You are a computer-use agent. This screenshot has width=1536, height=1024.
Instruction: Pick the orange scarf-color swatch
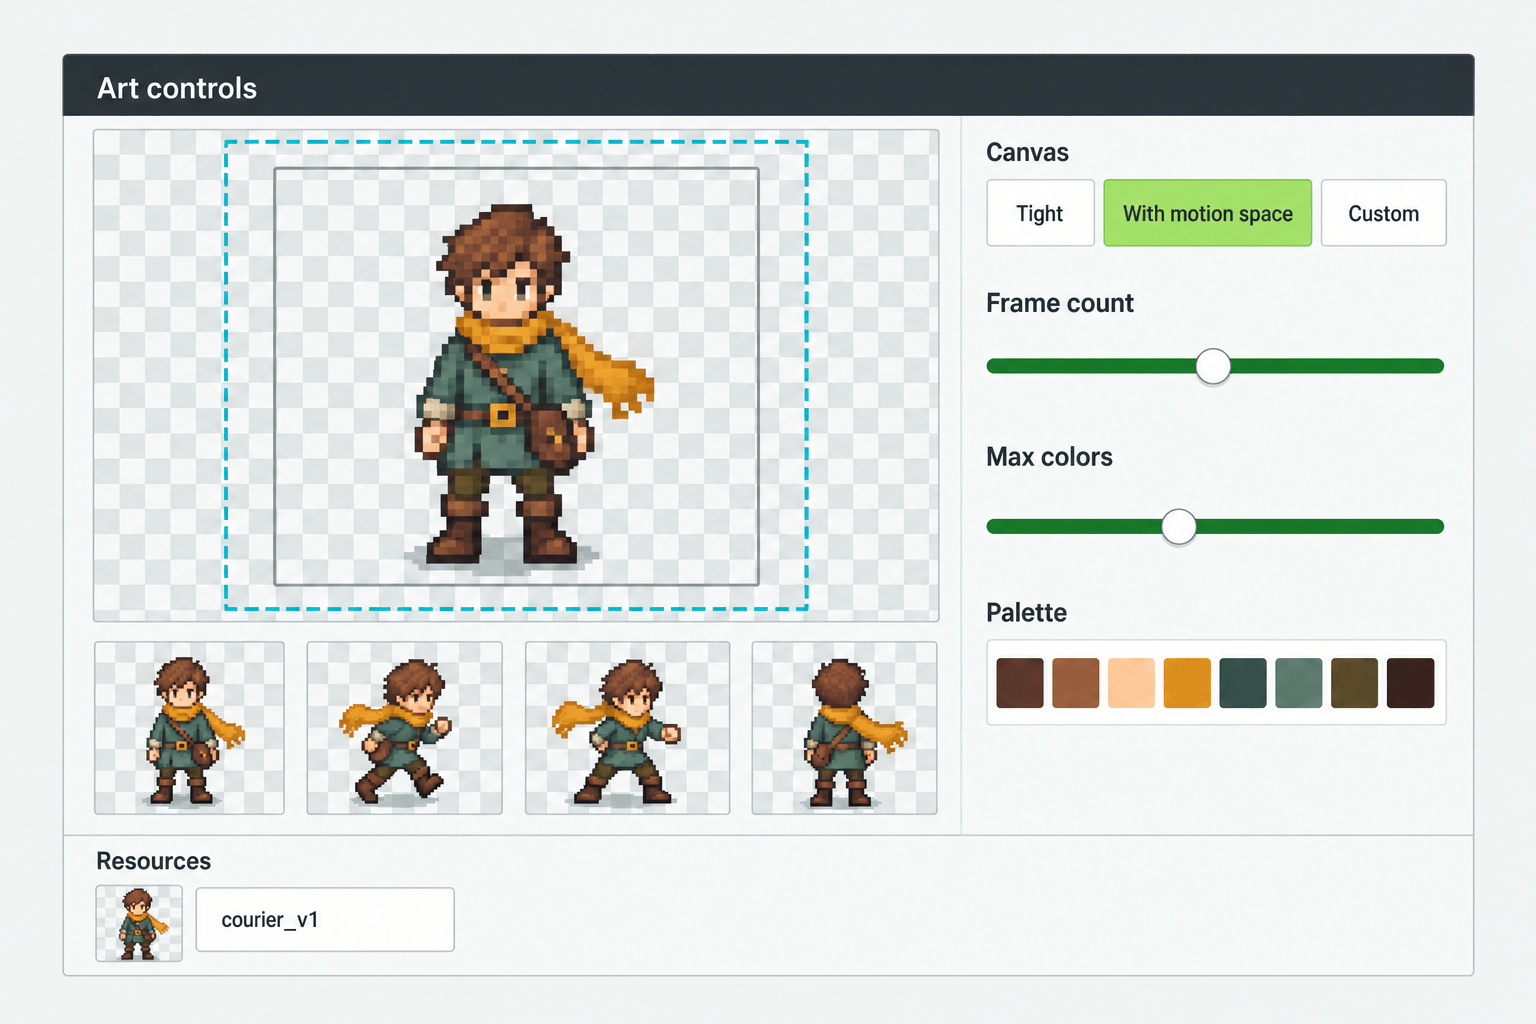(x=1187, y=683)
